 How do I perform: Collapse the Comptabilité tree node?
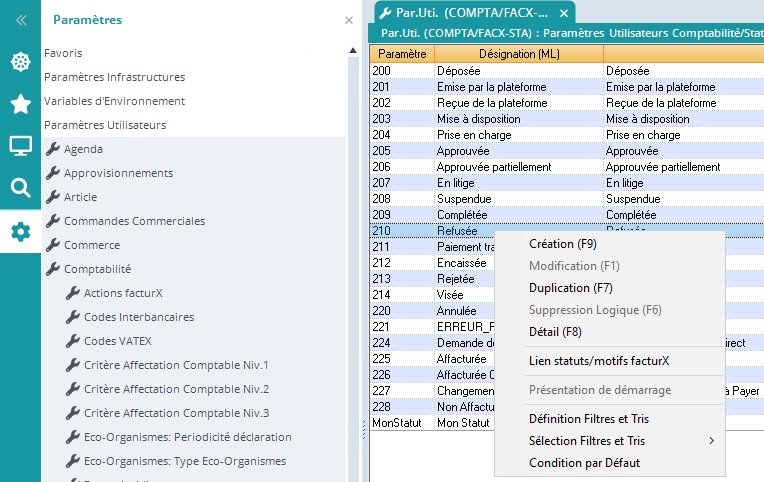point(97,269)
